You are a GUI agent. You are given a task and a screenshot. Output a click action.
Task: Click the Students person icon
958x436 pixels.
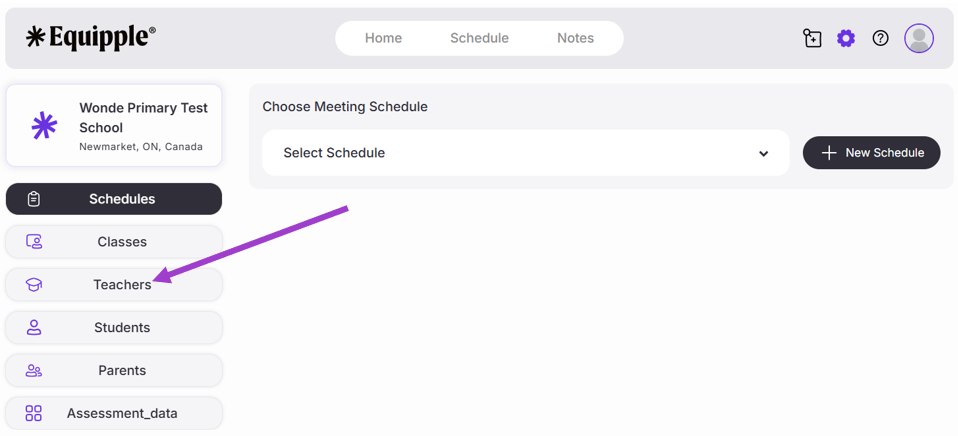tap(34, 328)
